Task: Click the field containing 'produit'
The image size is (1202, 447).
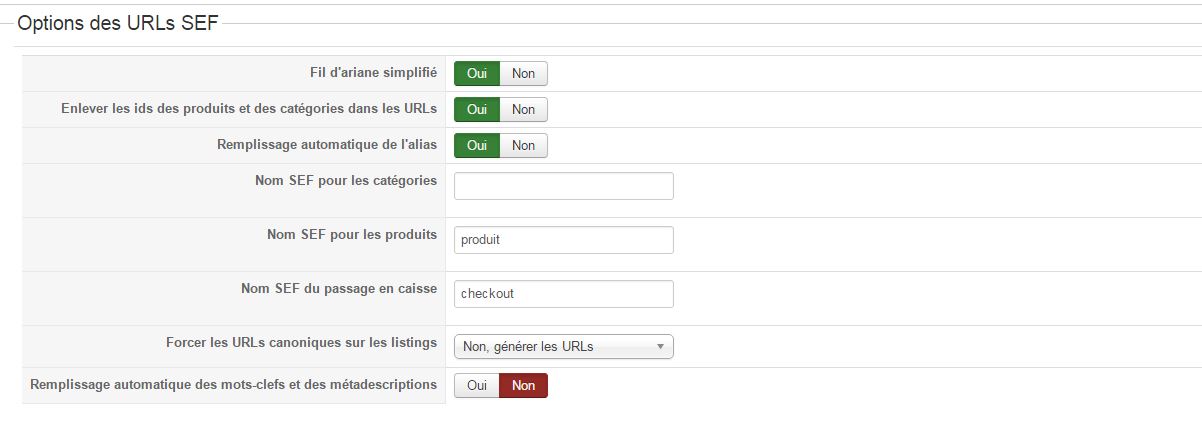Action: (x=564, y=240)
